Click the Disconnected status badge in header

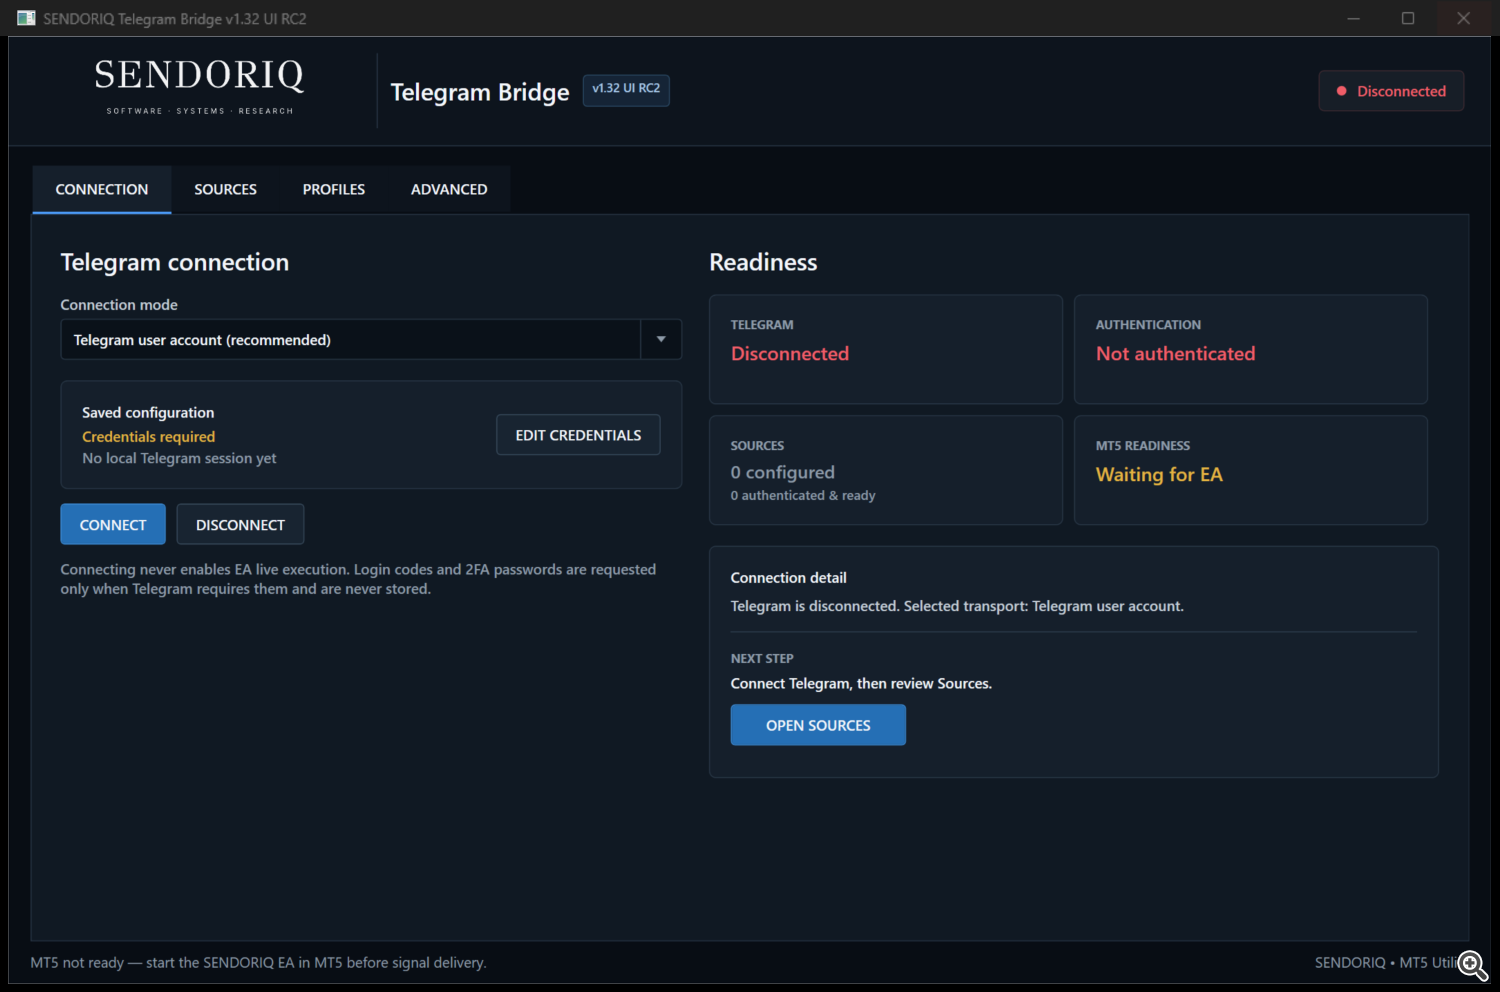click(x=1391, y=91)
